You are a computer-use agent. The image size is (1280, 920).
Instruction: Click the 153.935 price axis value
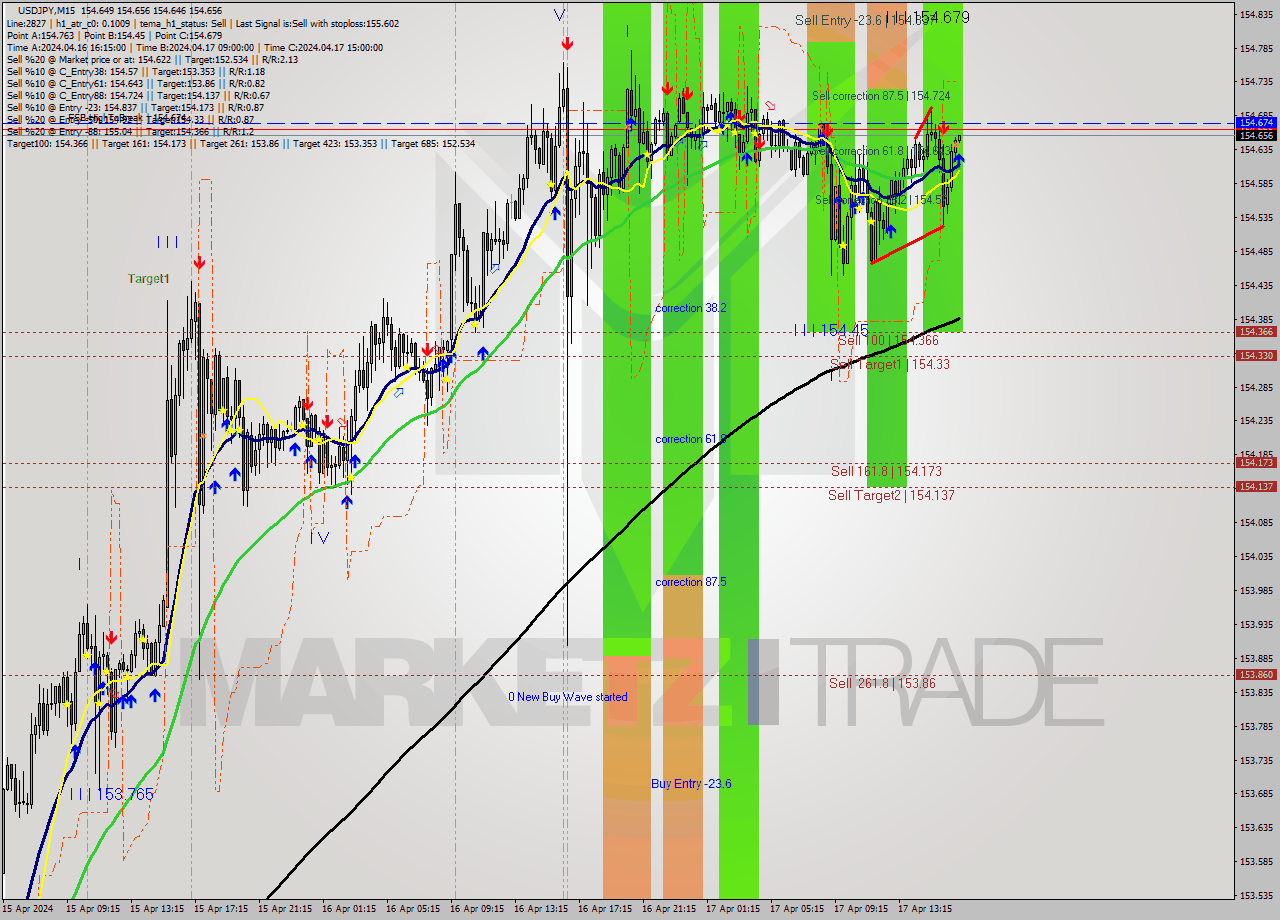tap(1256, 624)
